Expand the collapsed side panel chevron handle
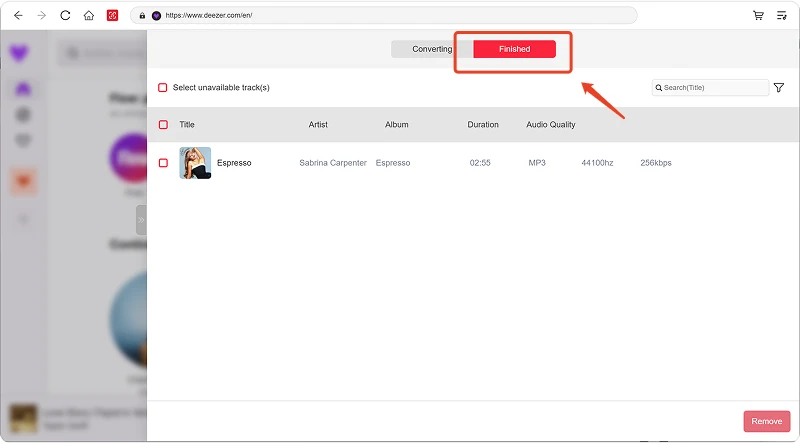Image resolution: width=800 pixels, height=443 pixels. tap(141, 220)
